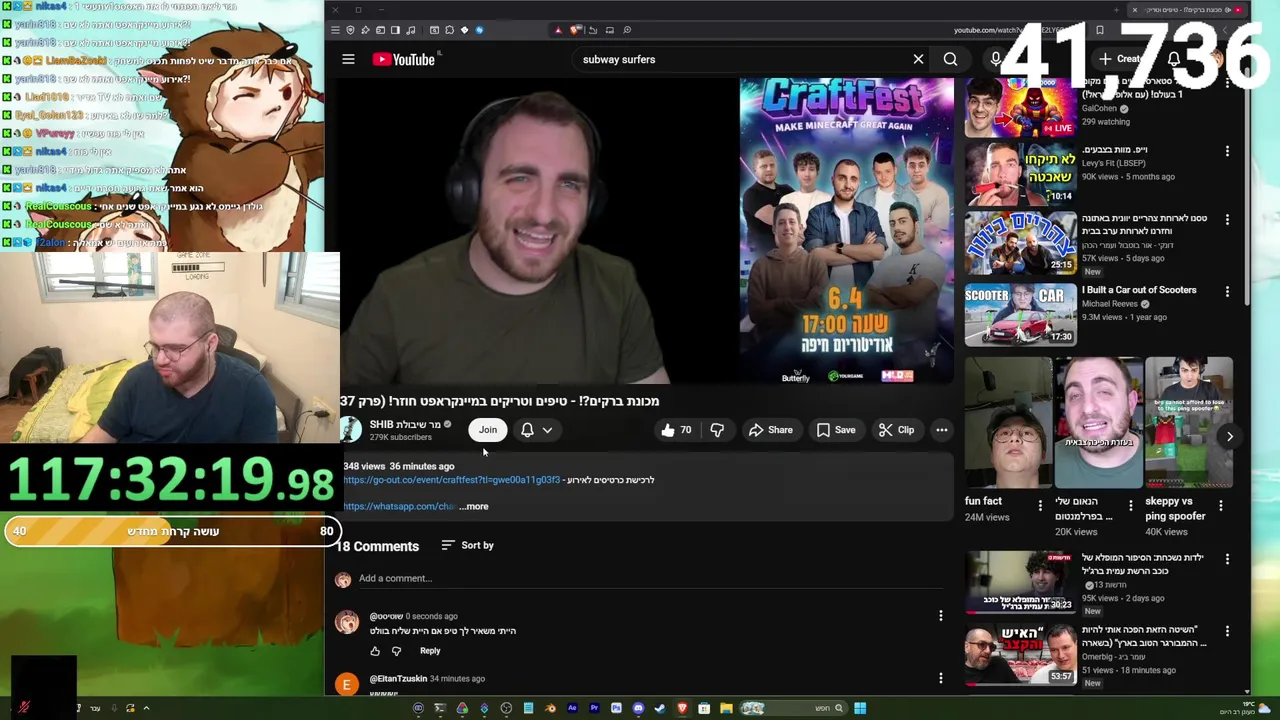Image resolution: width=1280 pixels, height=720 pixels.
Task: Open options for the 95K views video
Action: pos(1227,559)
